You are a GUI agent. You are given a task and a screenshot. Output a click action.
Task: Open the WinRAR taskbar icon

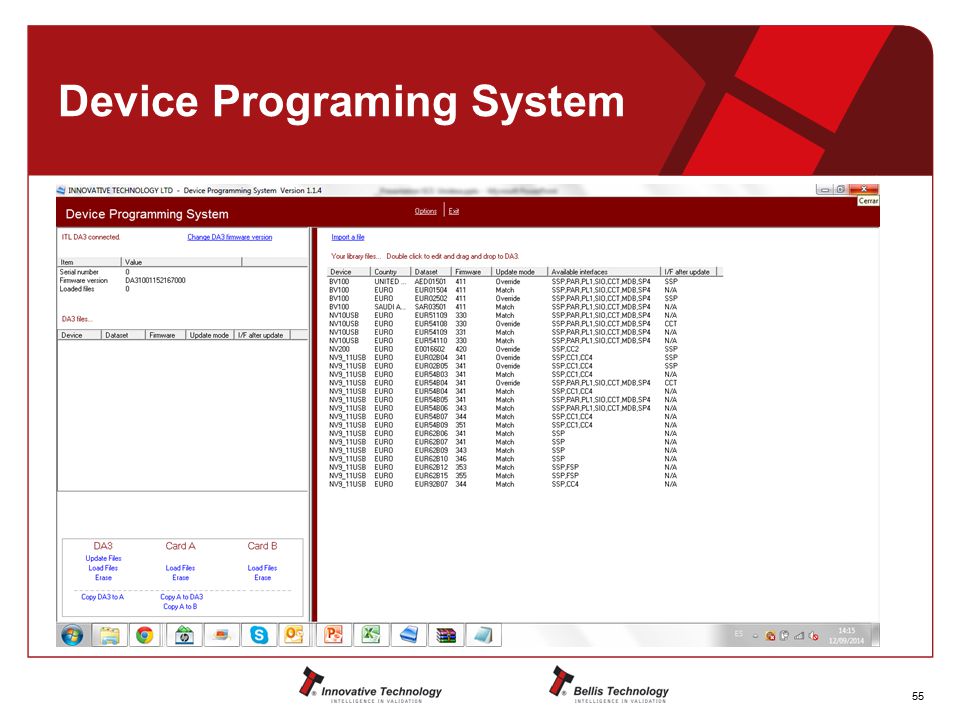[x=446, y=636]
